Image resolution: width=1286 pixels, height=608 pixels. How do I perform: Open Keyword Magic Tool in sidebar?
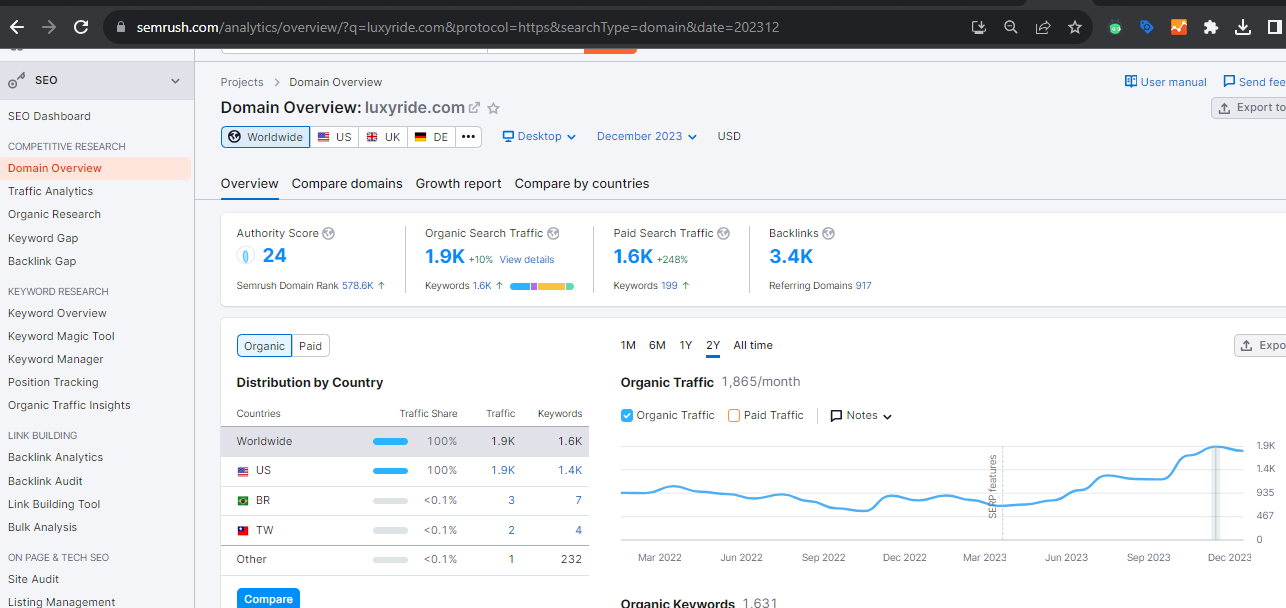[61, 336]
